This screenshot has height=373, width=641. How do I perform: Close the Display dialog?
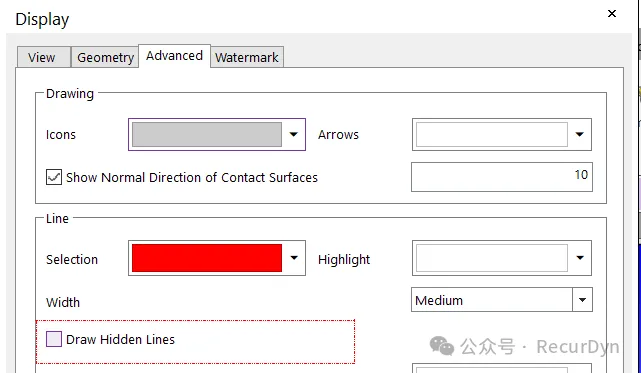612,13
